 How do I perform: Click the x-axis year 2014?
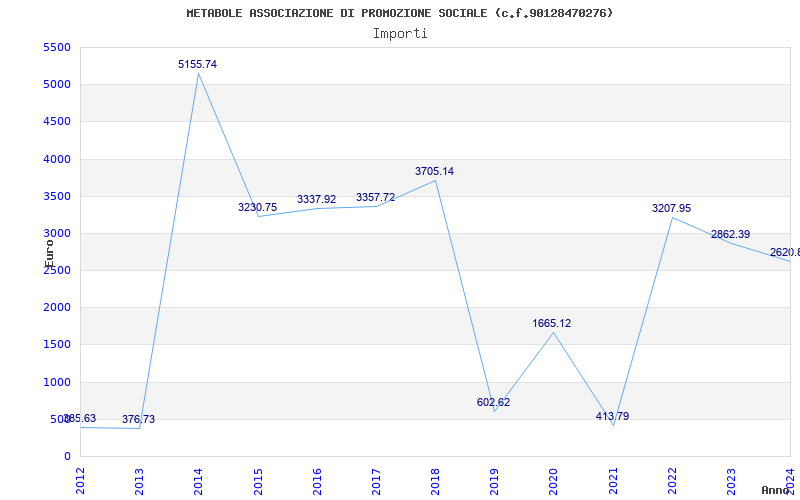click(x=198, y=481)
